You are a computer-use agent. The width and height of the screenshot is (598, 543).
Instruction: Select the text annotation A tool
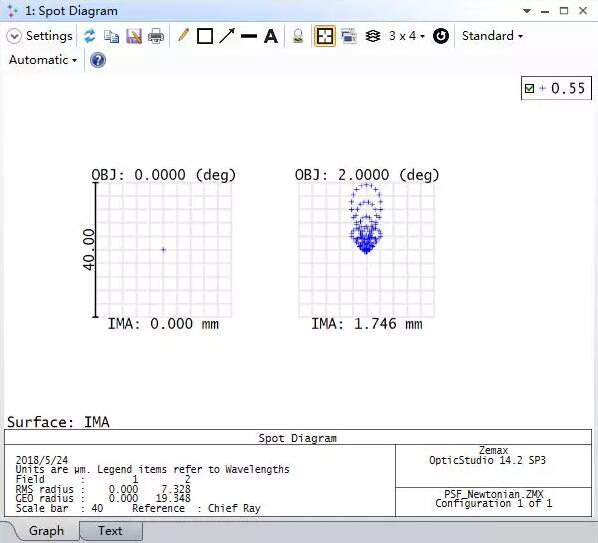tap(271, 37)
